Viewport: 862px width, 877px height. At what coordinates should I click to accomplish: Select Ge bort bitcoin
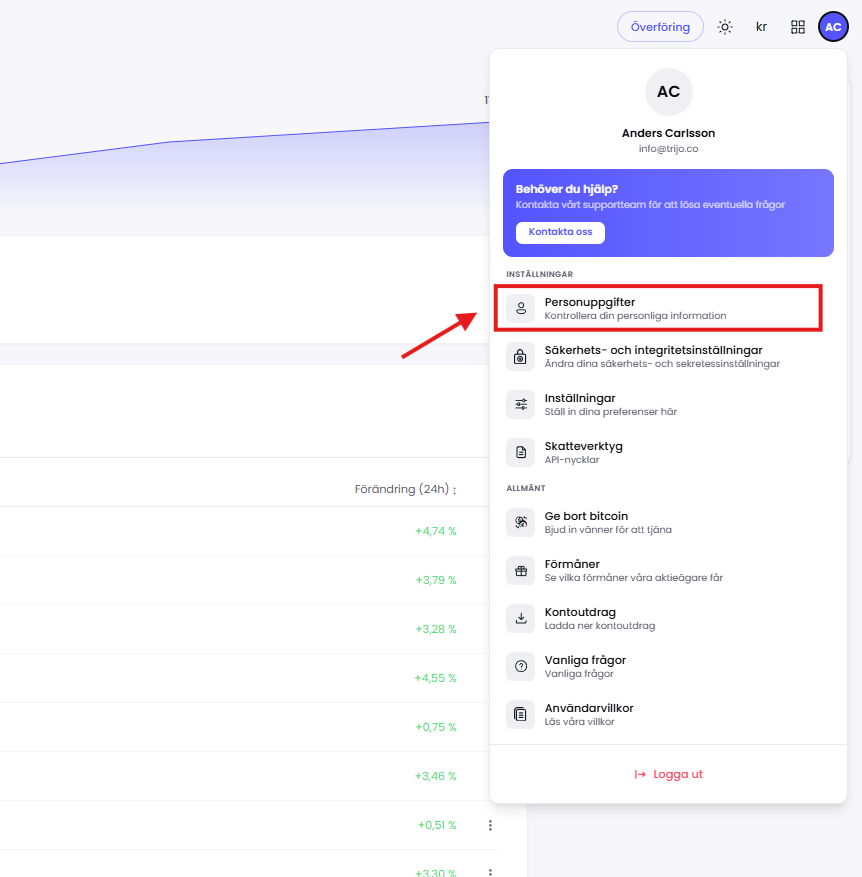click(668, 522)
